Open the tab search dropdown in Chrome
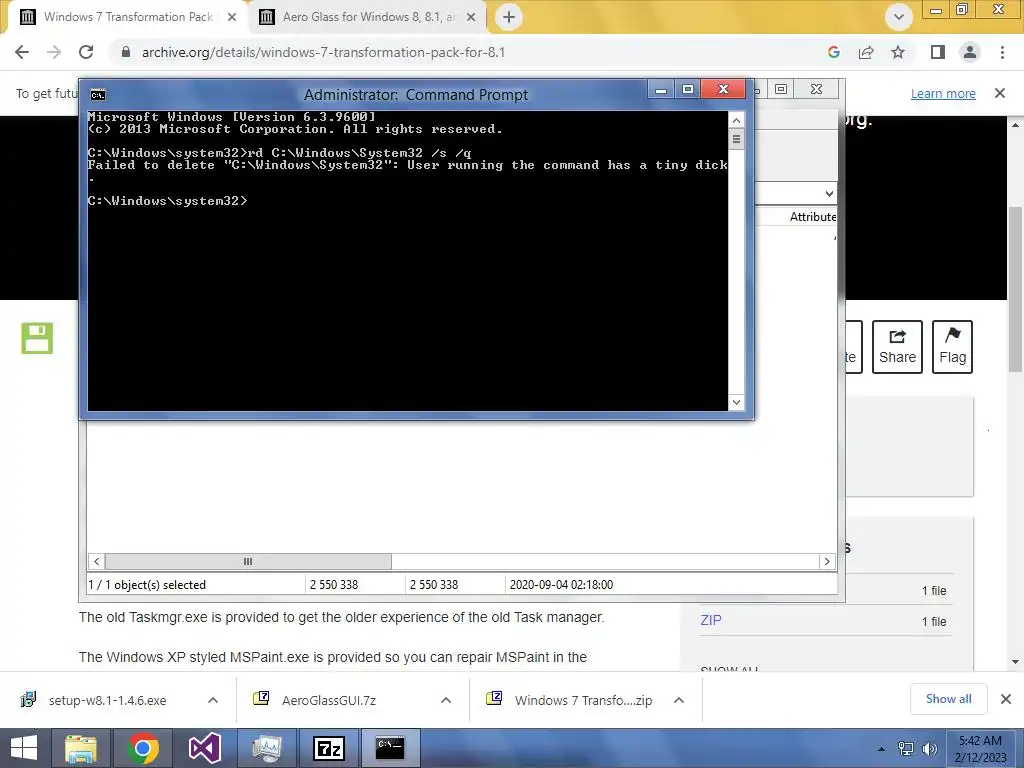 899,17
